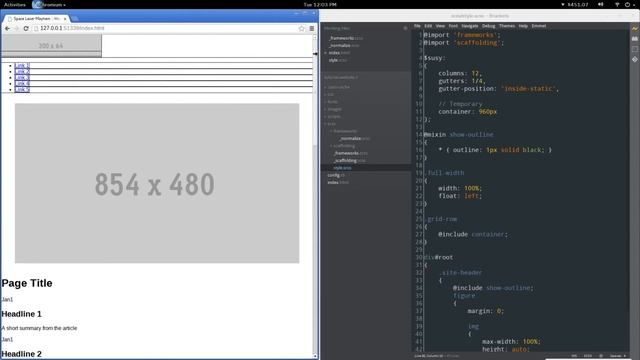Open the Edit menu in Brackets

click(428, 26)
